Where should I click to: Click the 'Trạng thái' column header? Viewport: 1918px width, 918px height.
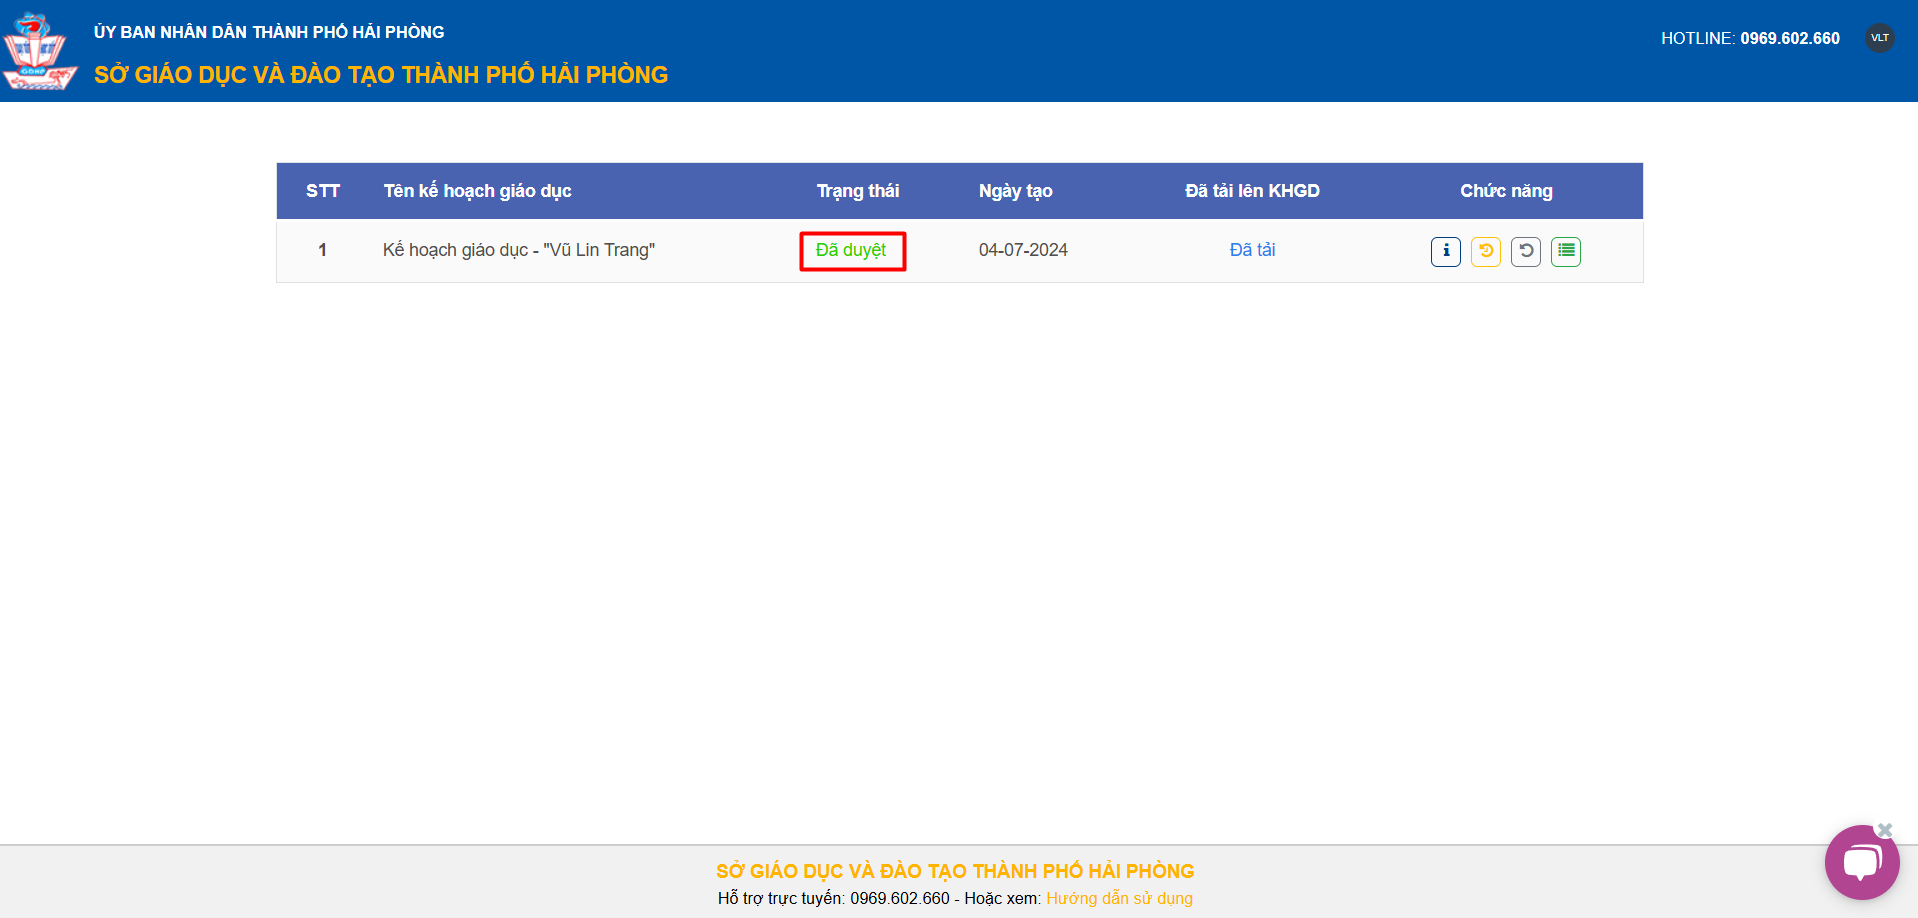[857, 191]
